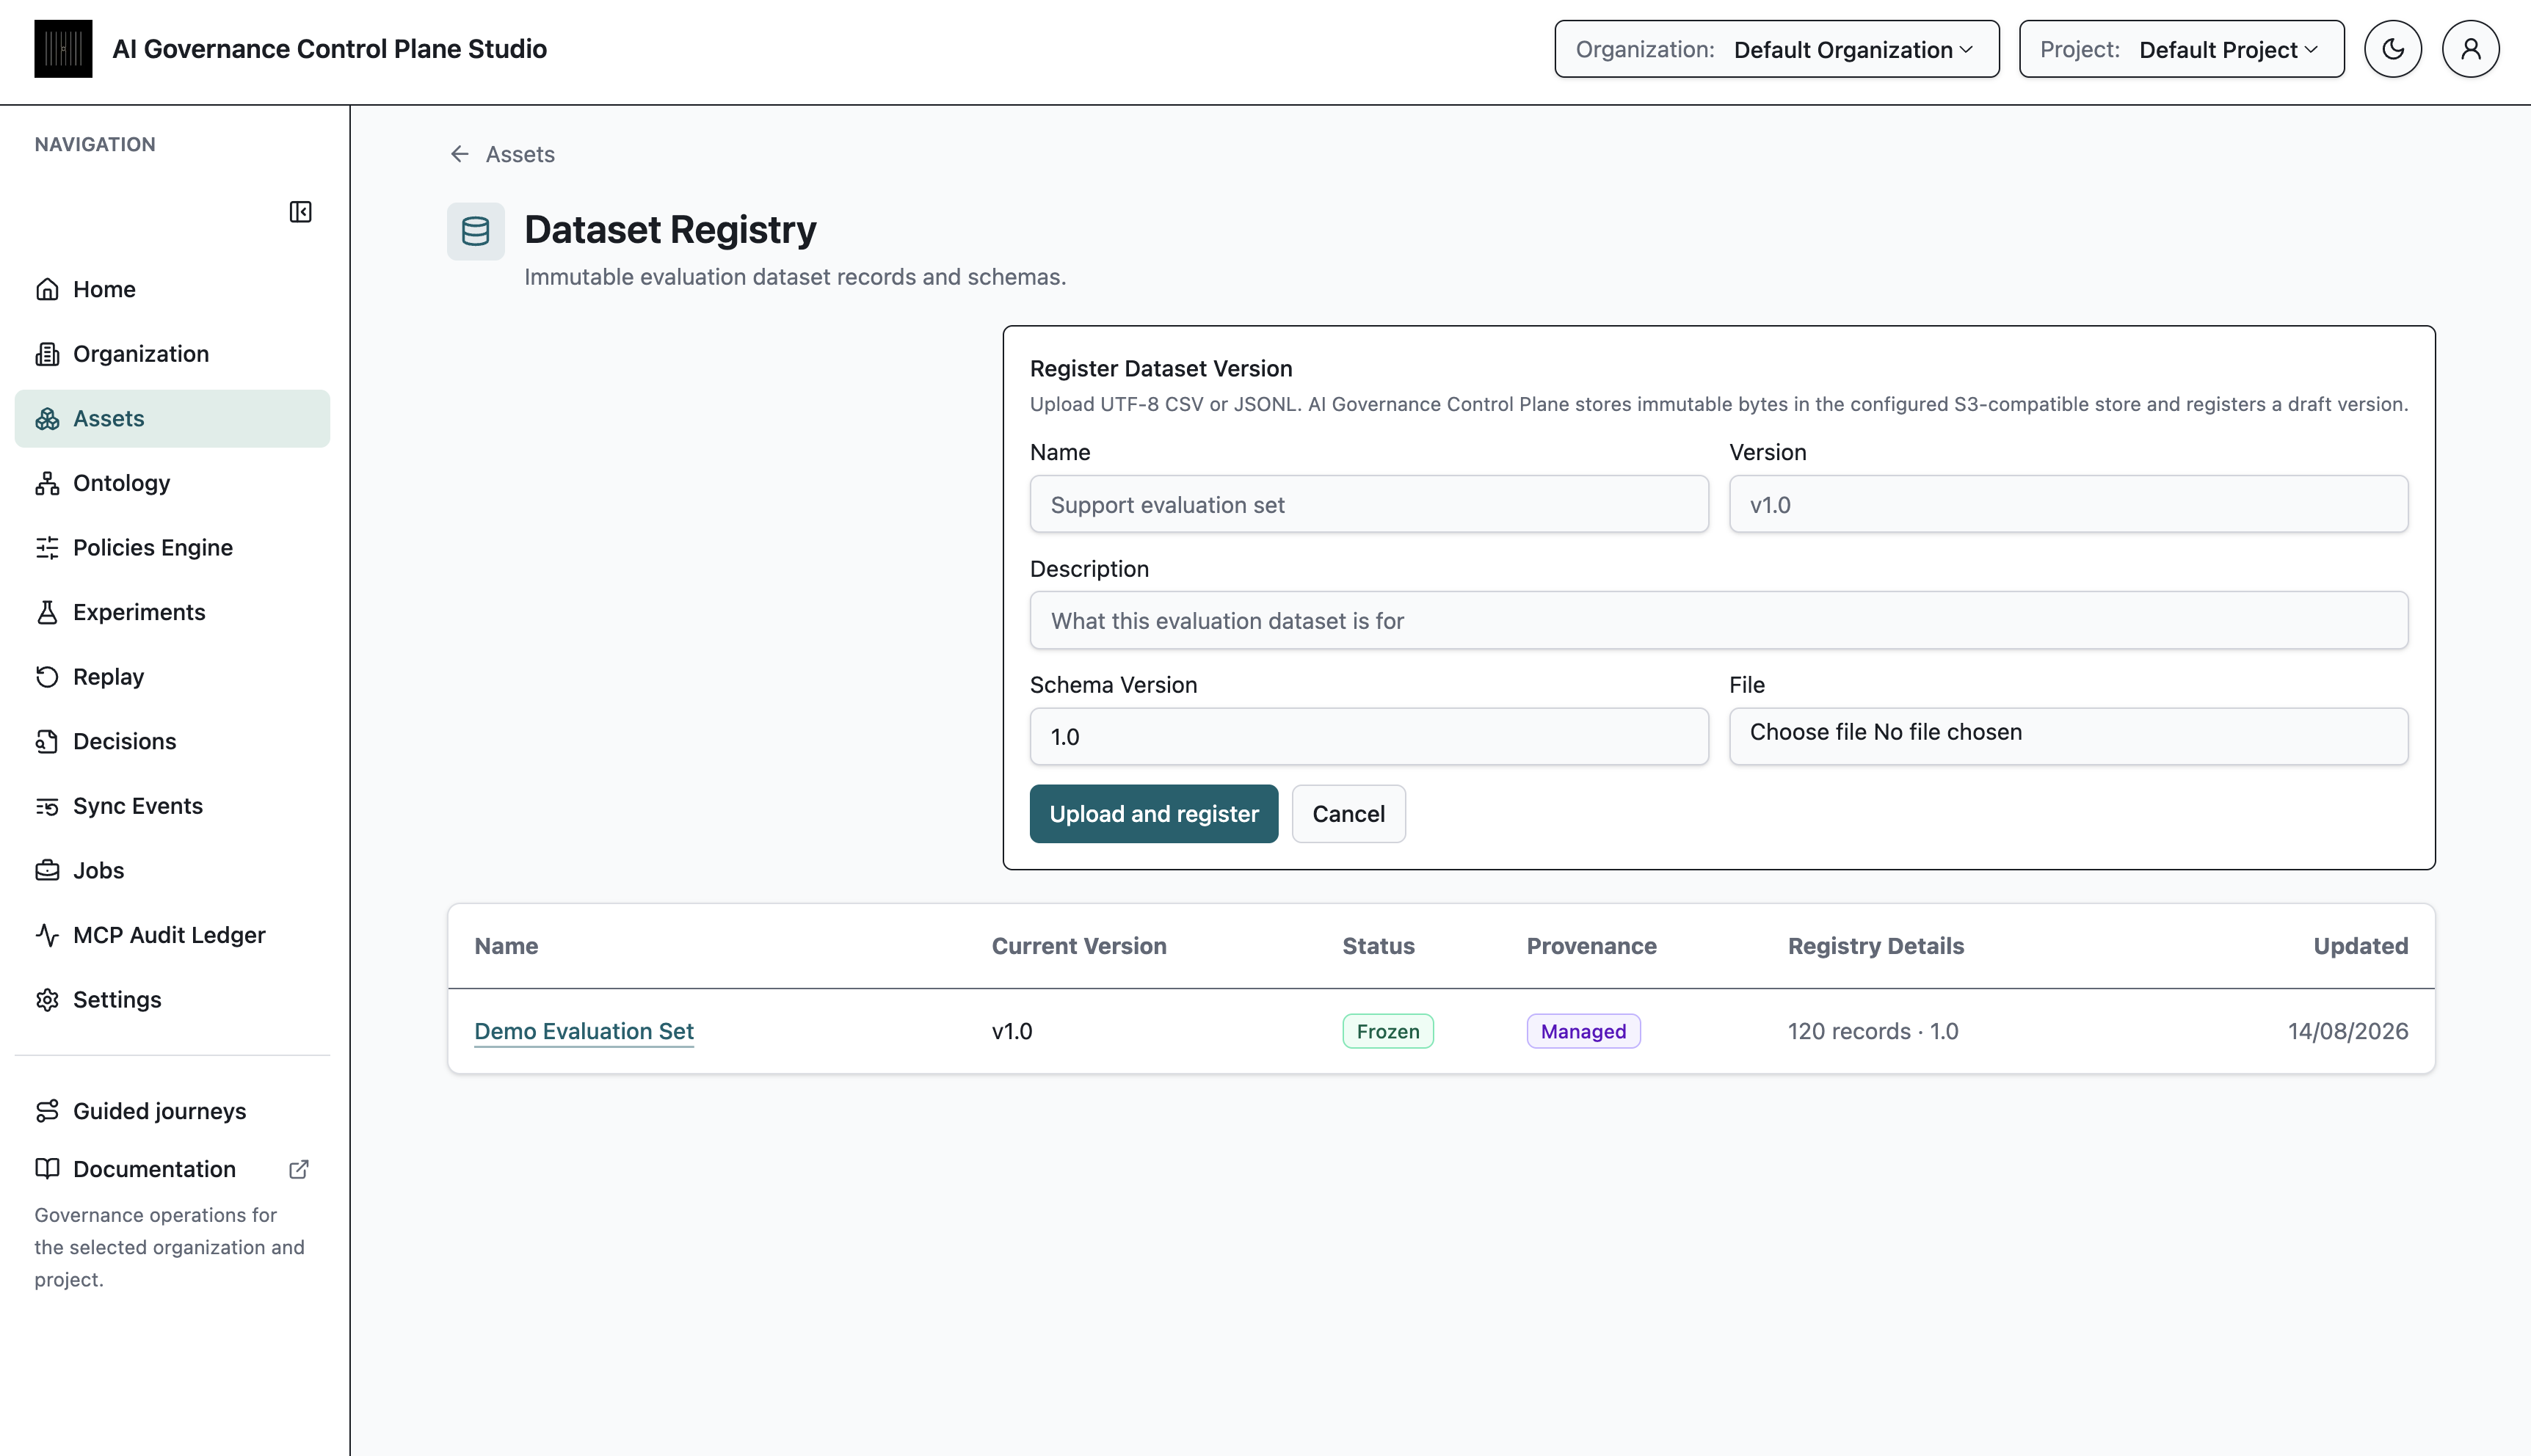
Task: Click the Register Dataset Version heading
Action: (x=1161, y=369)
